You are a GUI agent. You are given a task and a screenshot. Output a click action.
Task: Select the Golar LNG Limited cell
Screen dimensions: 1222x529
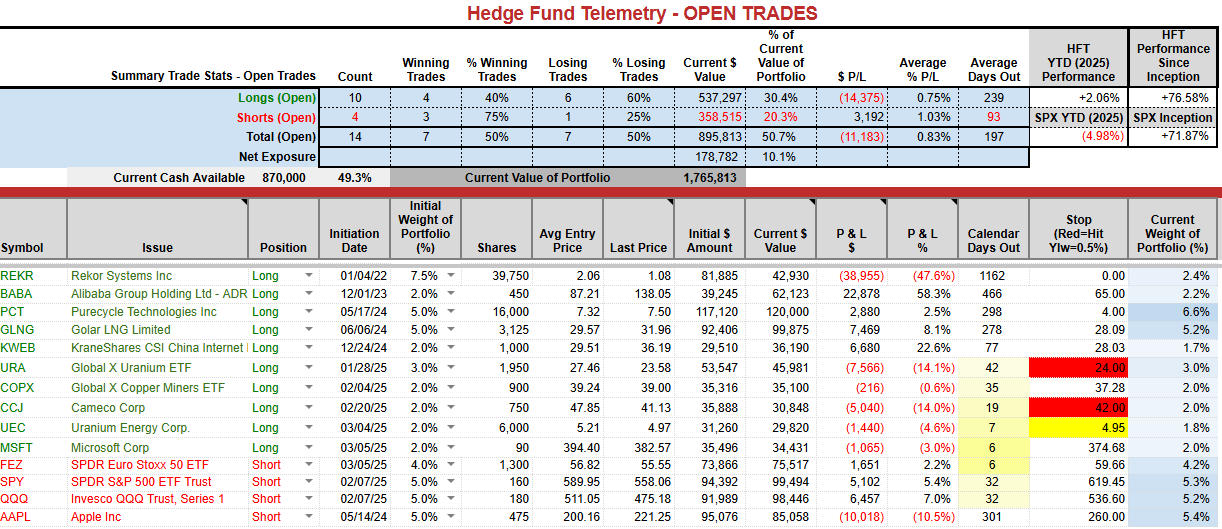(x=157, y=330)
